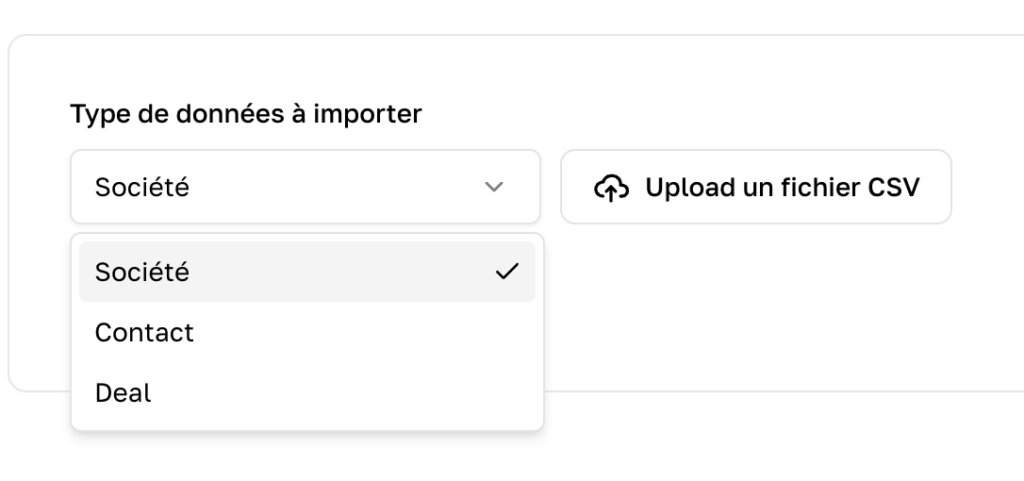1024x481 pixels.
Task: Keep Société selected in the options list
Action: (142, 271)
